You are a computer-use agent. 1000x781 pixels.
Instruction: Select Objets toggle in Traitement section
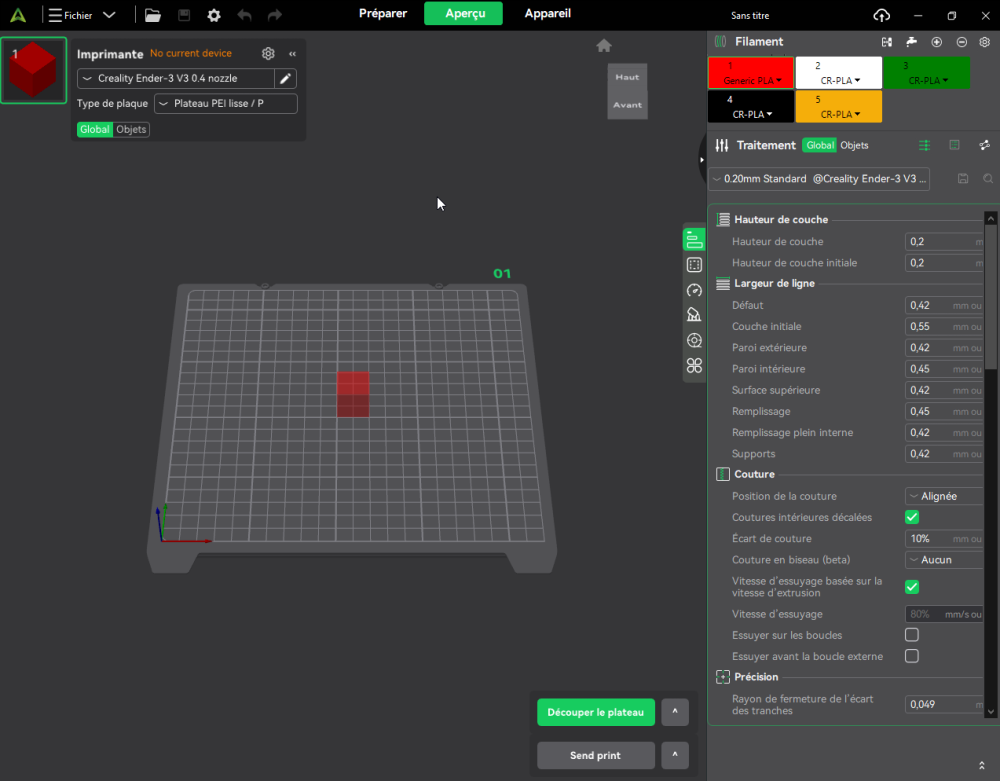point(854,145)
